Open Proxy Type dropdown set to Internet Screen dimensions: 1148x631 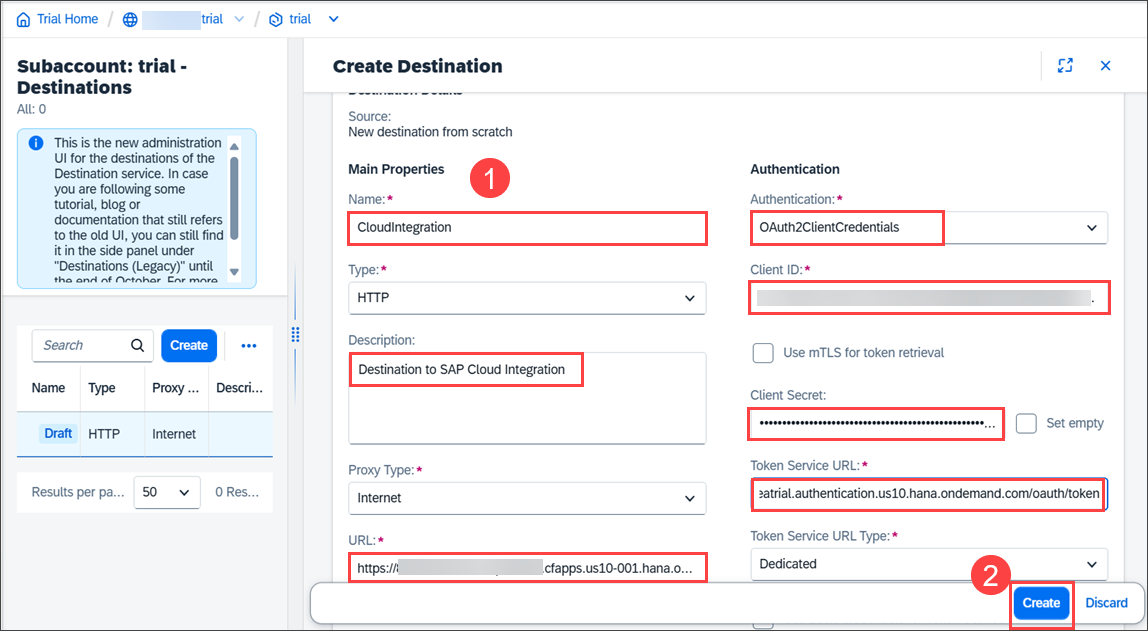pos(527,499)
